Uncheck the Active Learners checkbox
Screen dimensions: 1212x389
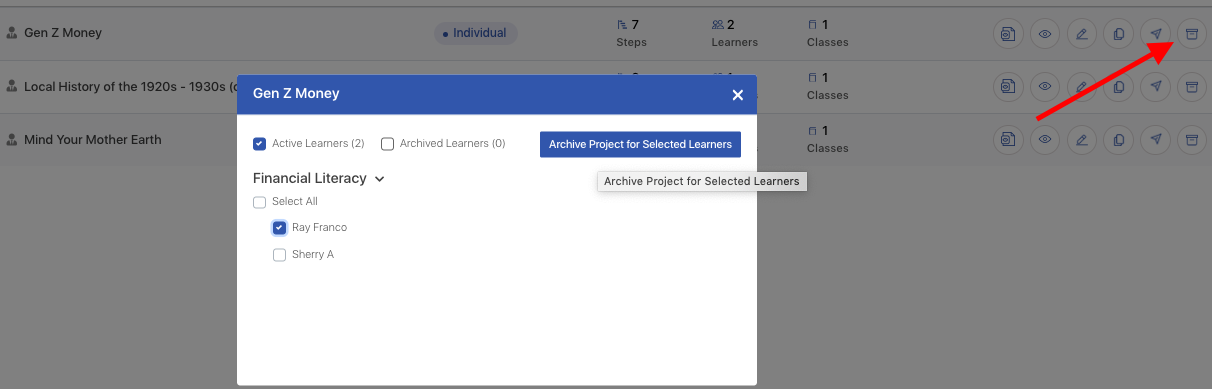tap(260, 144)
